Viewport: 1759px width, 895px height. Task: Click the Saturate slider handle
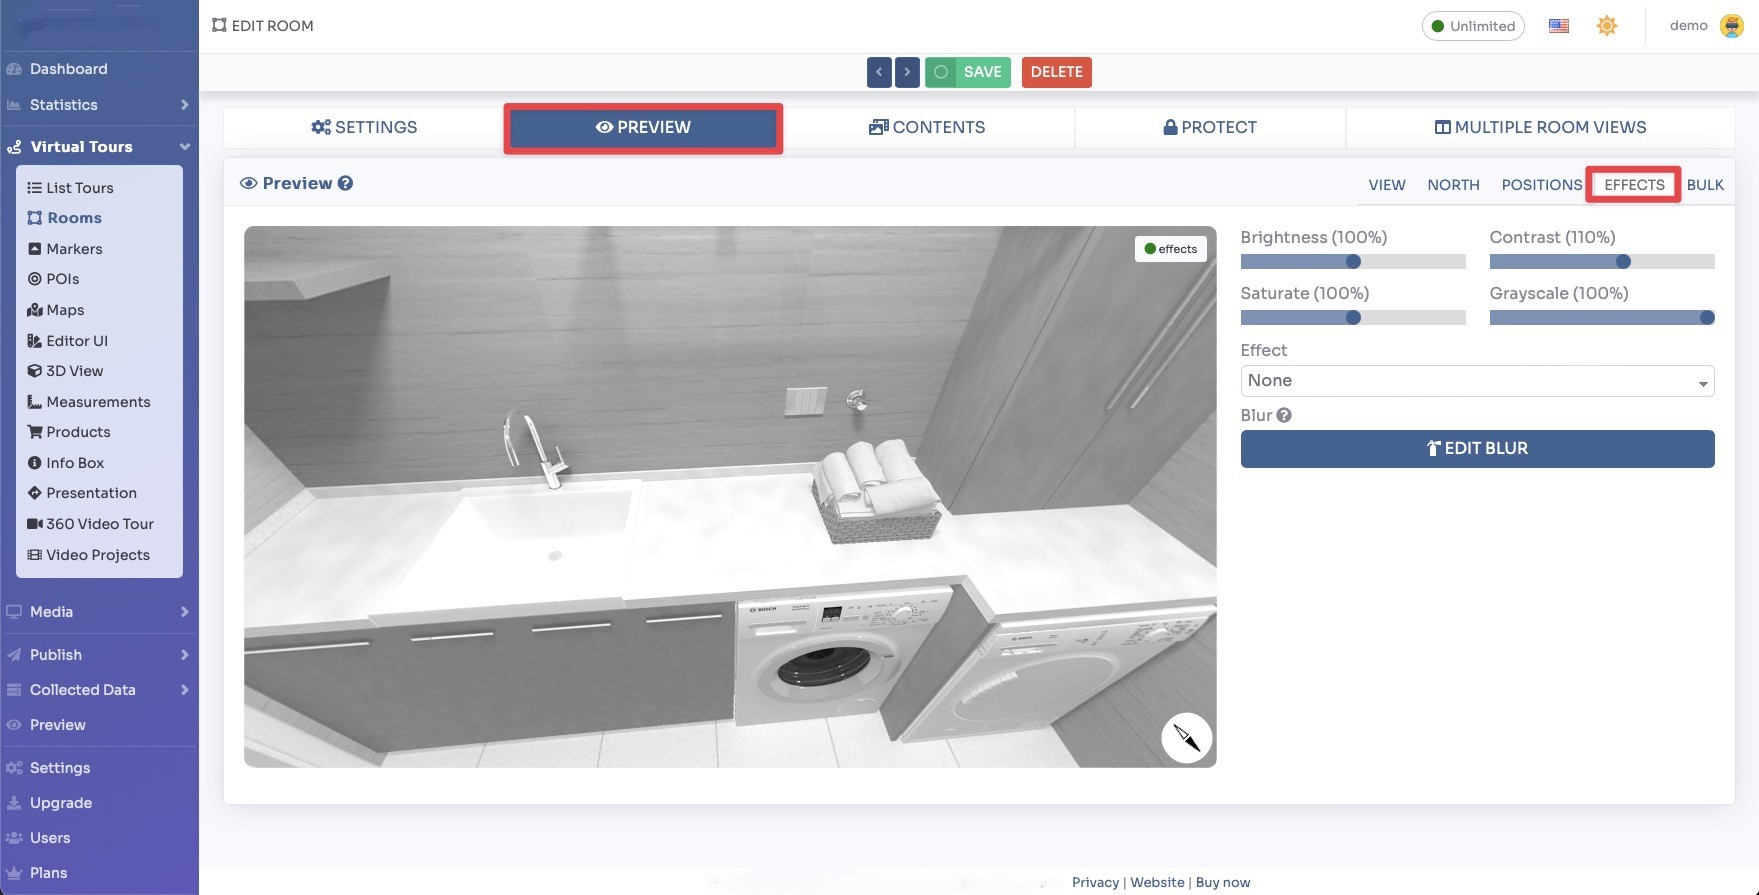[x=1353, y=317]
